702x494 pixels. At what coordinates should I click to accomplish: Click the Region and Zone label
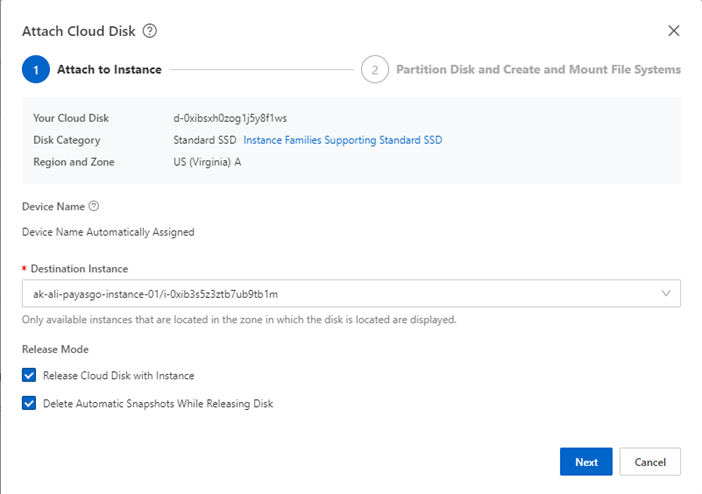tap(74, 162)
